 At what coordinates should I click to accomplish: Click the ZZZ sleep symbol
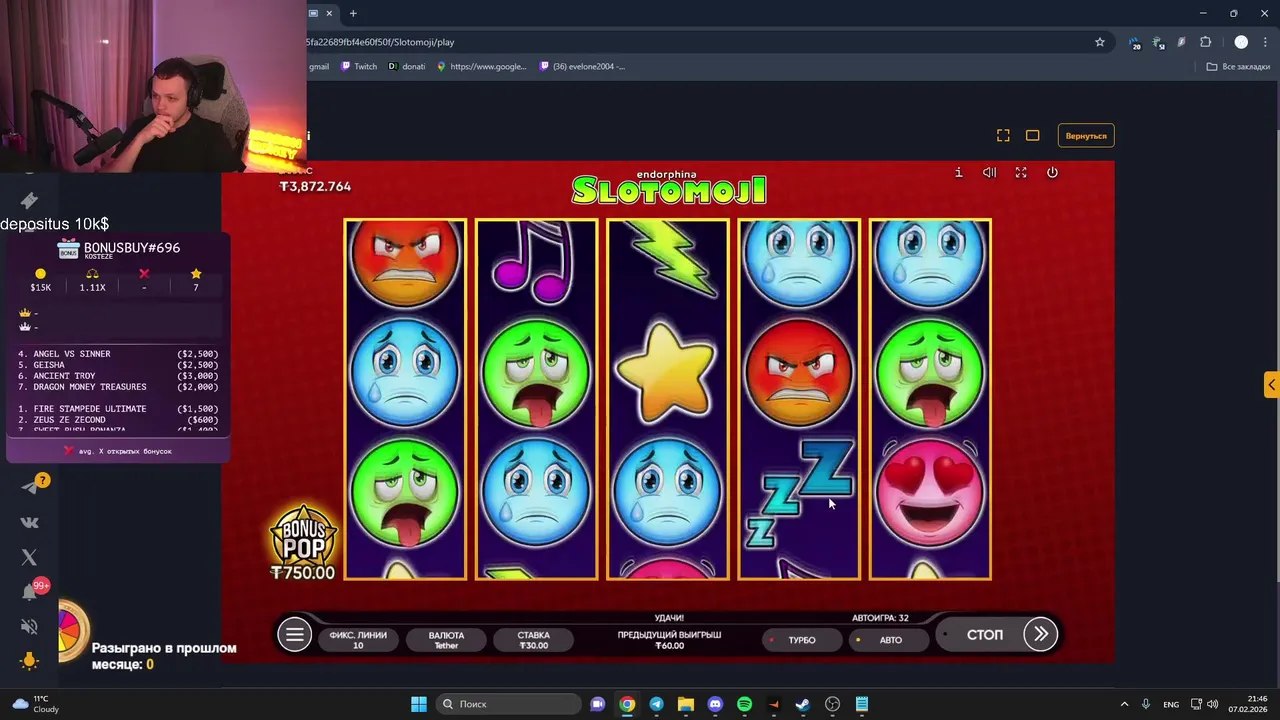pos(799,492)
